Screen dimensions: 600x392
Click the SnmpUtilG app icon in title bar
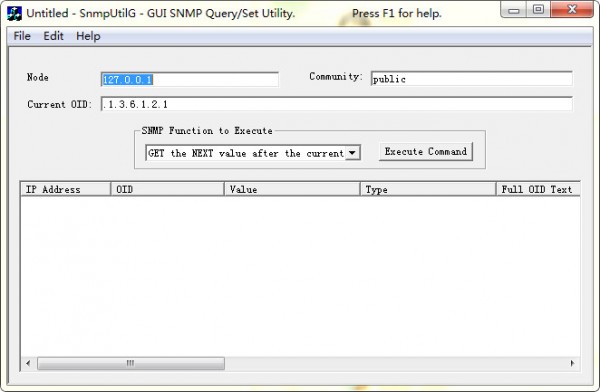tap(15, 13)
